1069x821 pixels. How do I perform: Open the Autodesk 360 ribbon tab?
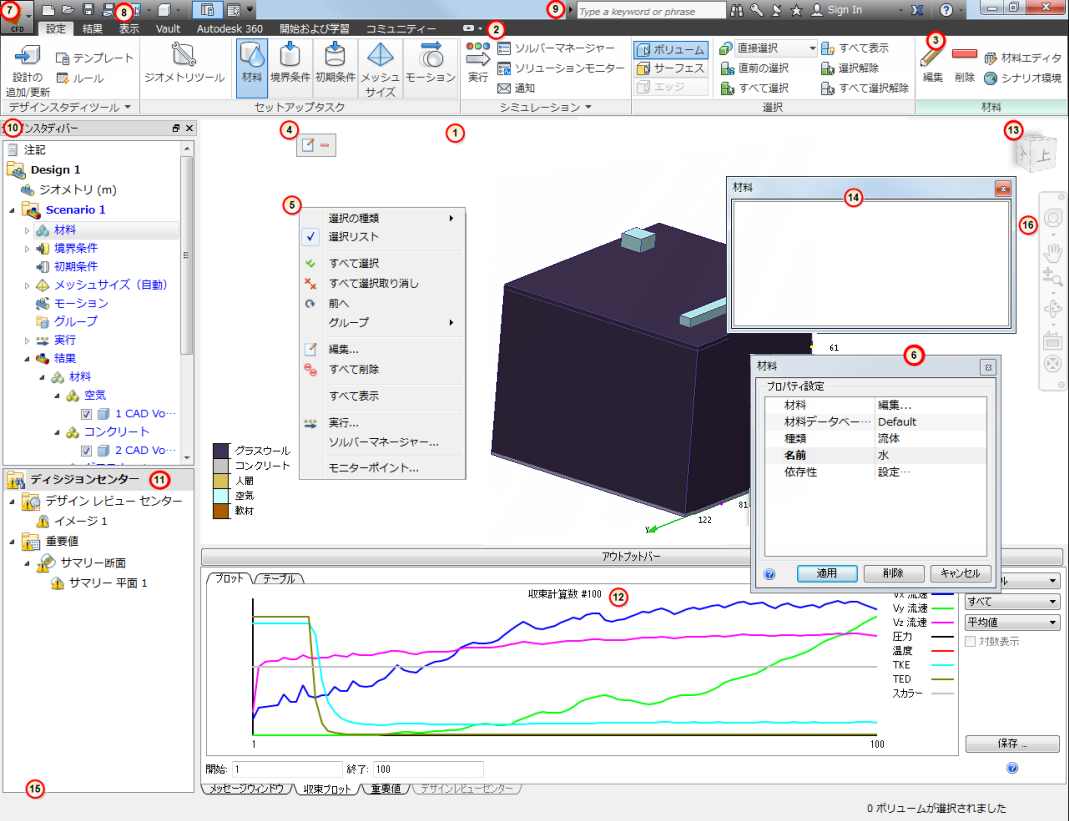pyautogui.click(x=230, y=29)
